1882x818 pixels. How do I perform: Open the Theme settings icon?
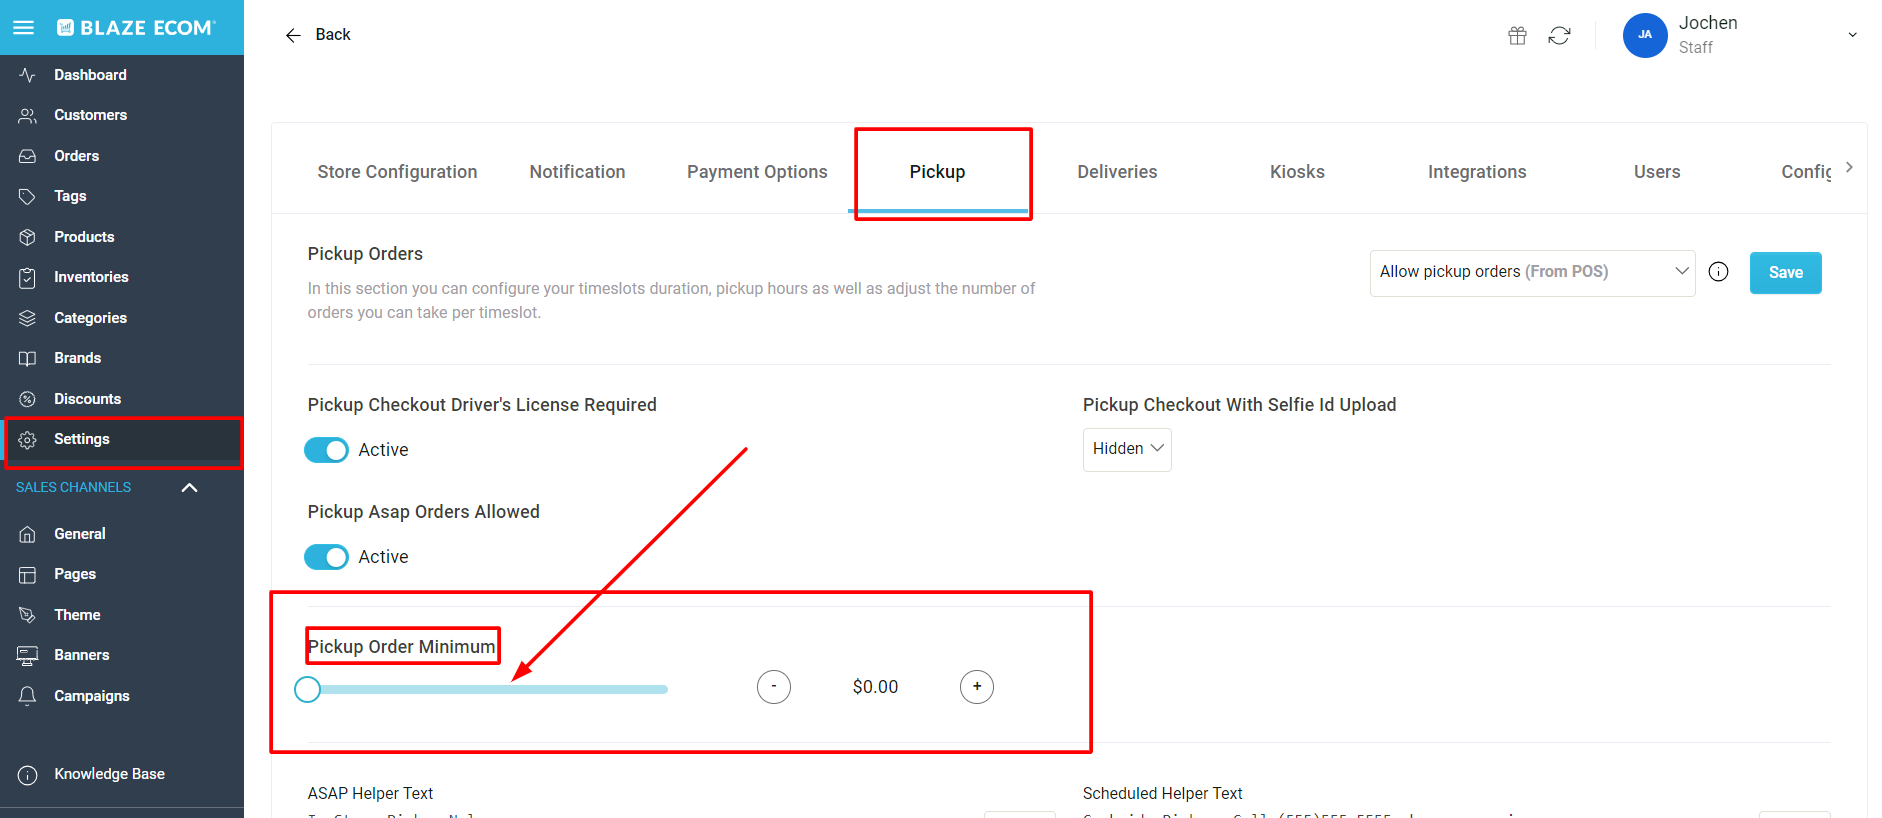point(27,614)
